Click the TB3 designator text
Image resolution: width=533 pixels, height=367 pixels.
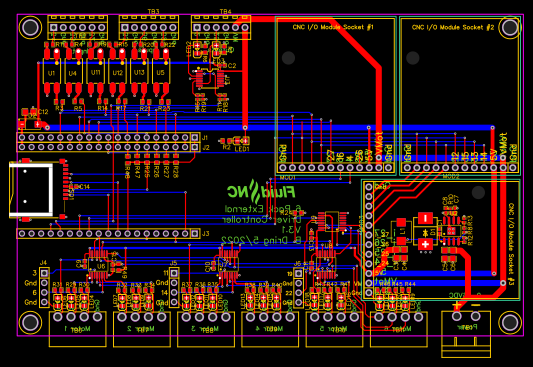[x=153, y=12]
